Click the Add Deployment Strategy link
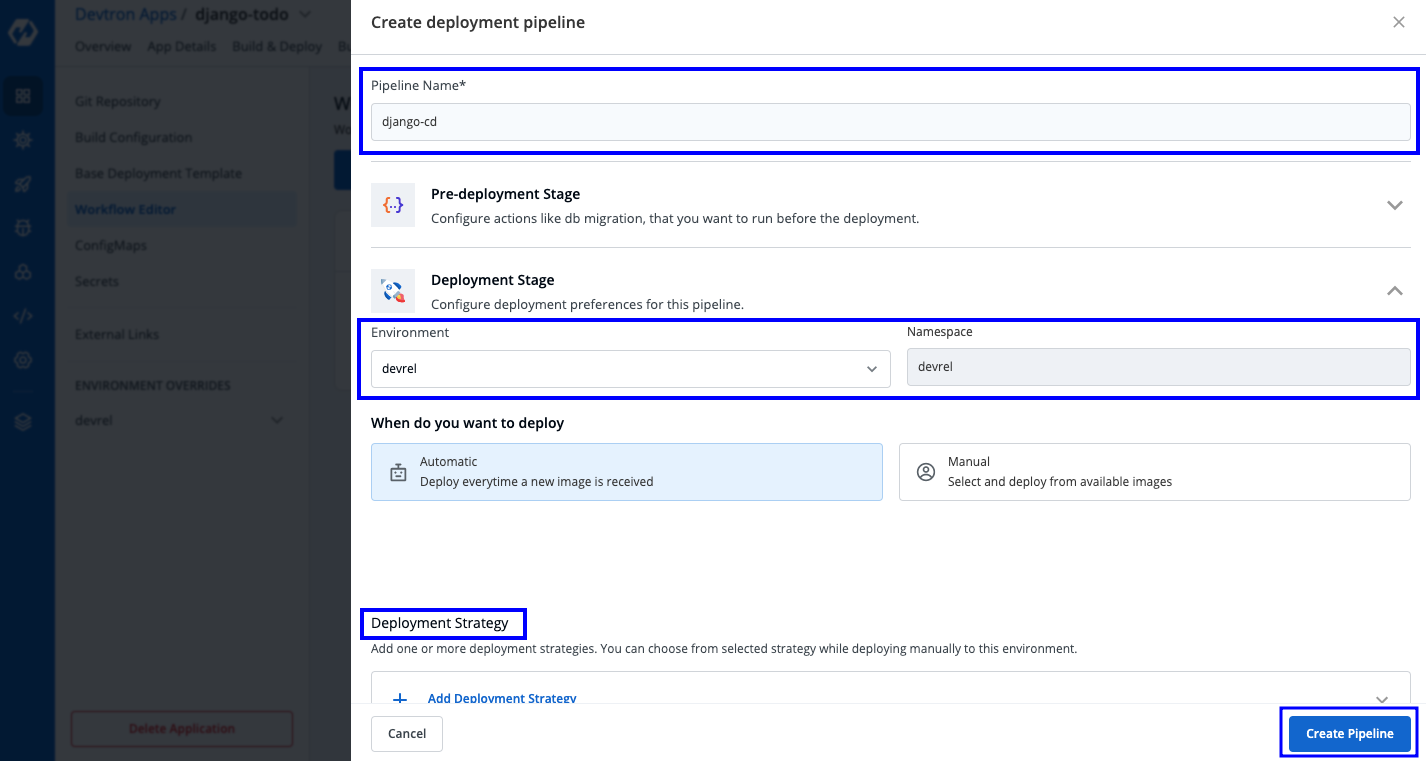 pos(502,698)
